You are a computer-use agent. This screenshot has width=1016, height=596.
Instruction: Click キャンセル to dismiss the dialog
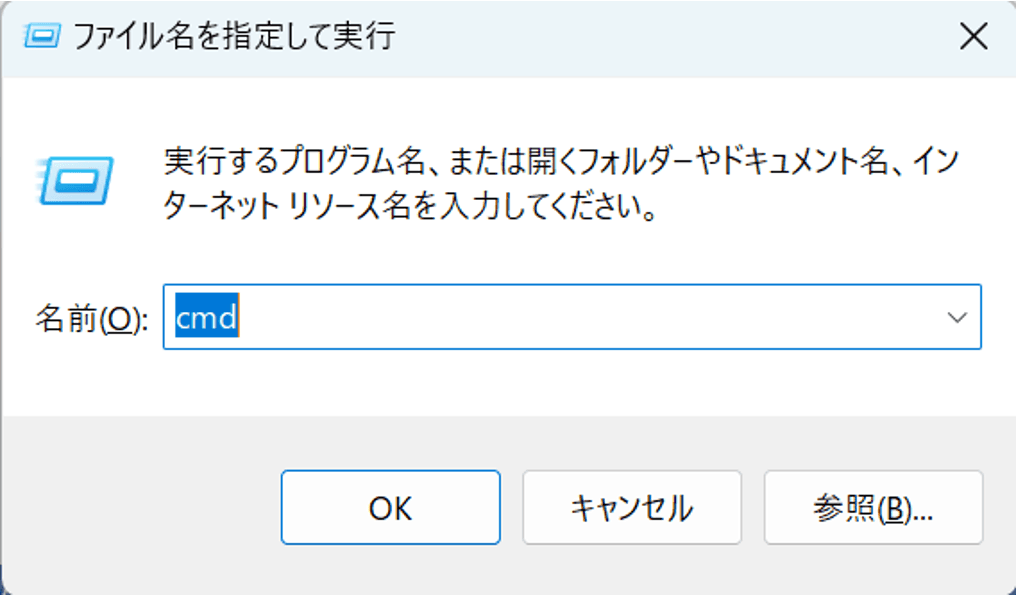click(631, 507)
